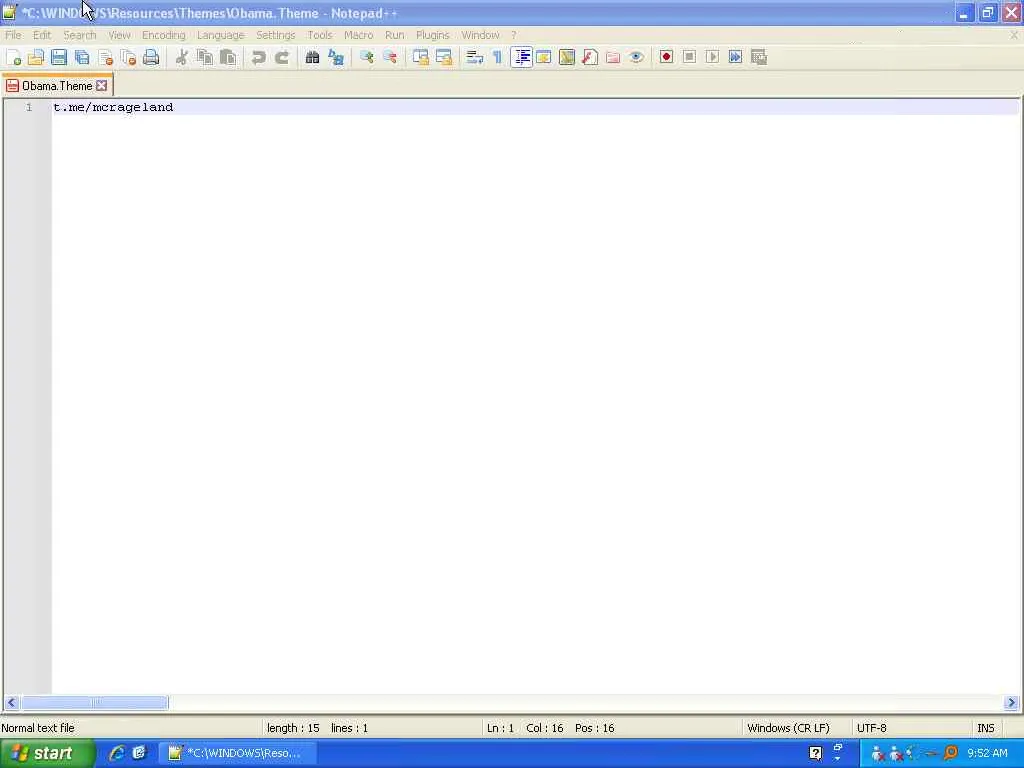The height and width of the screenshot is (768, 1024).
Task: Open the View menu
Action: point(120,35)
